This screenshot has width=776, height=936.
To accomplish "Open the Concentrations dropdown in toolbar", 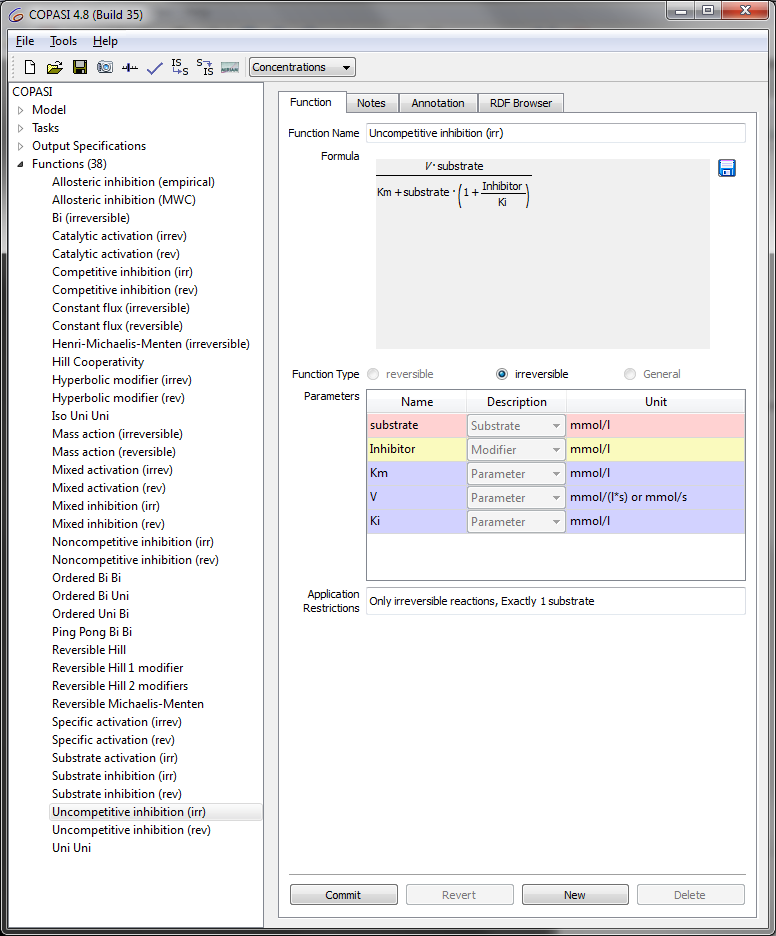I will [x=302, y=68].
